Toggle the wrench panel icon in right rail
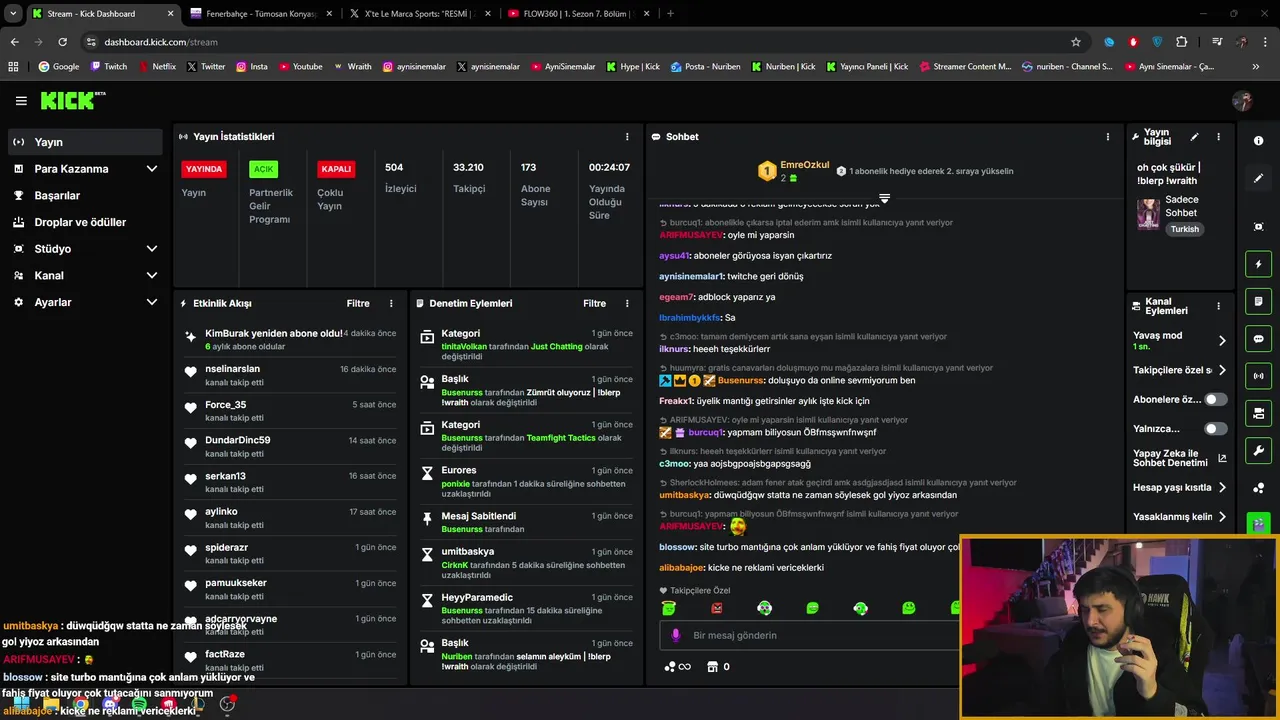 click(1258, 450)
